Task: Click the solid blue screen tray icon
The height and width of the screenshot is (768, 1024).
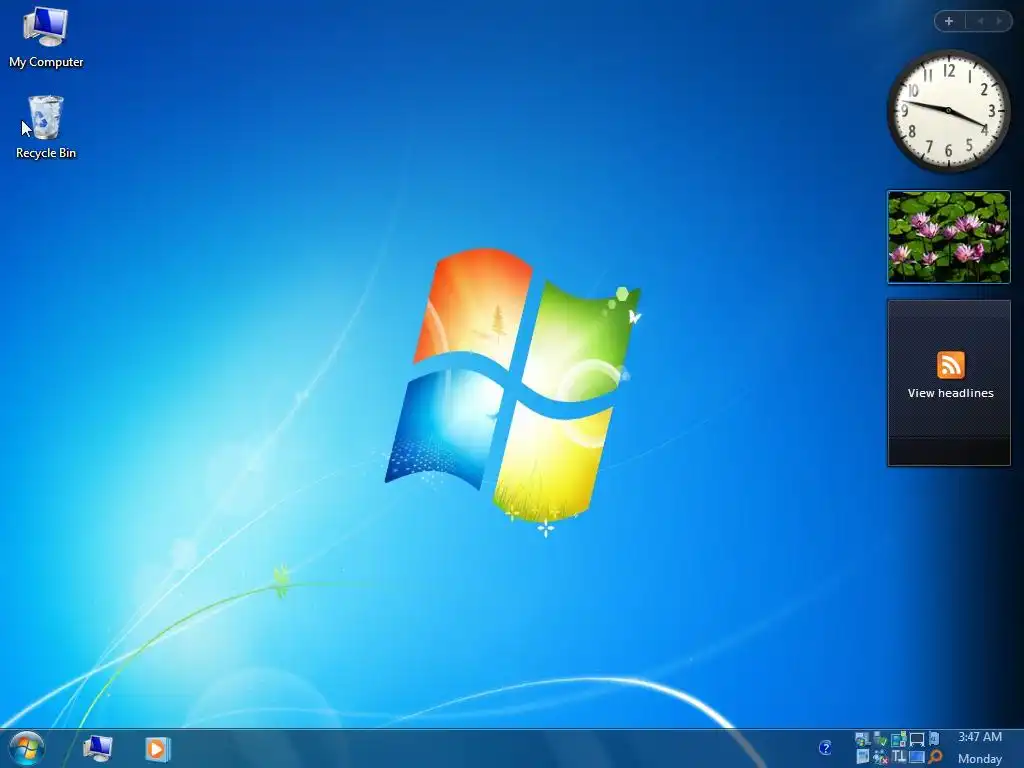Action: tap(917, 757)
